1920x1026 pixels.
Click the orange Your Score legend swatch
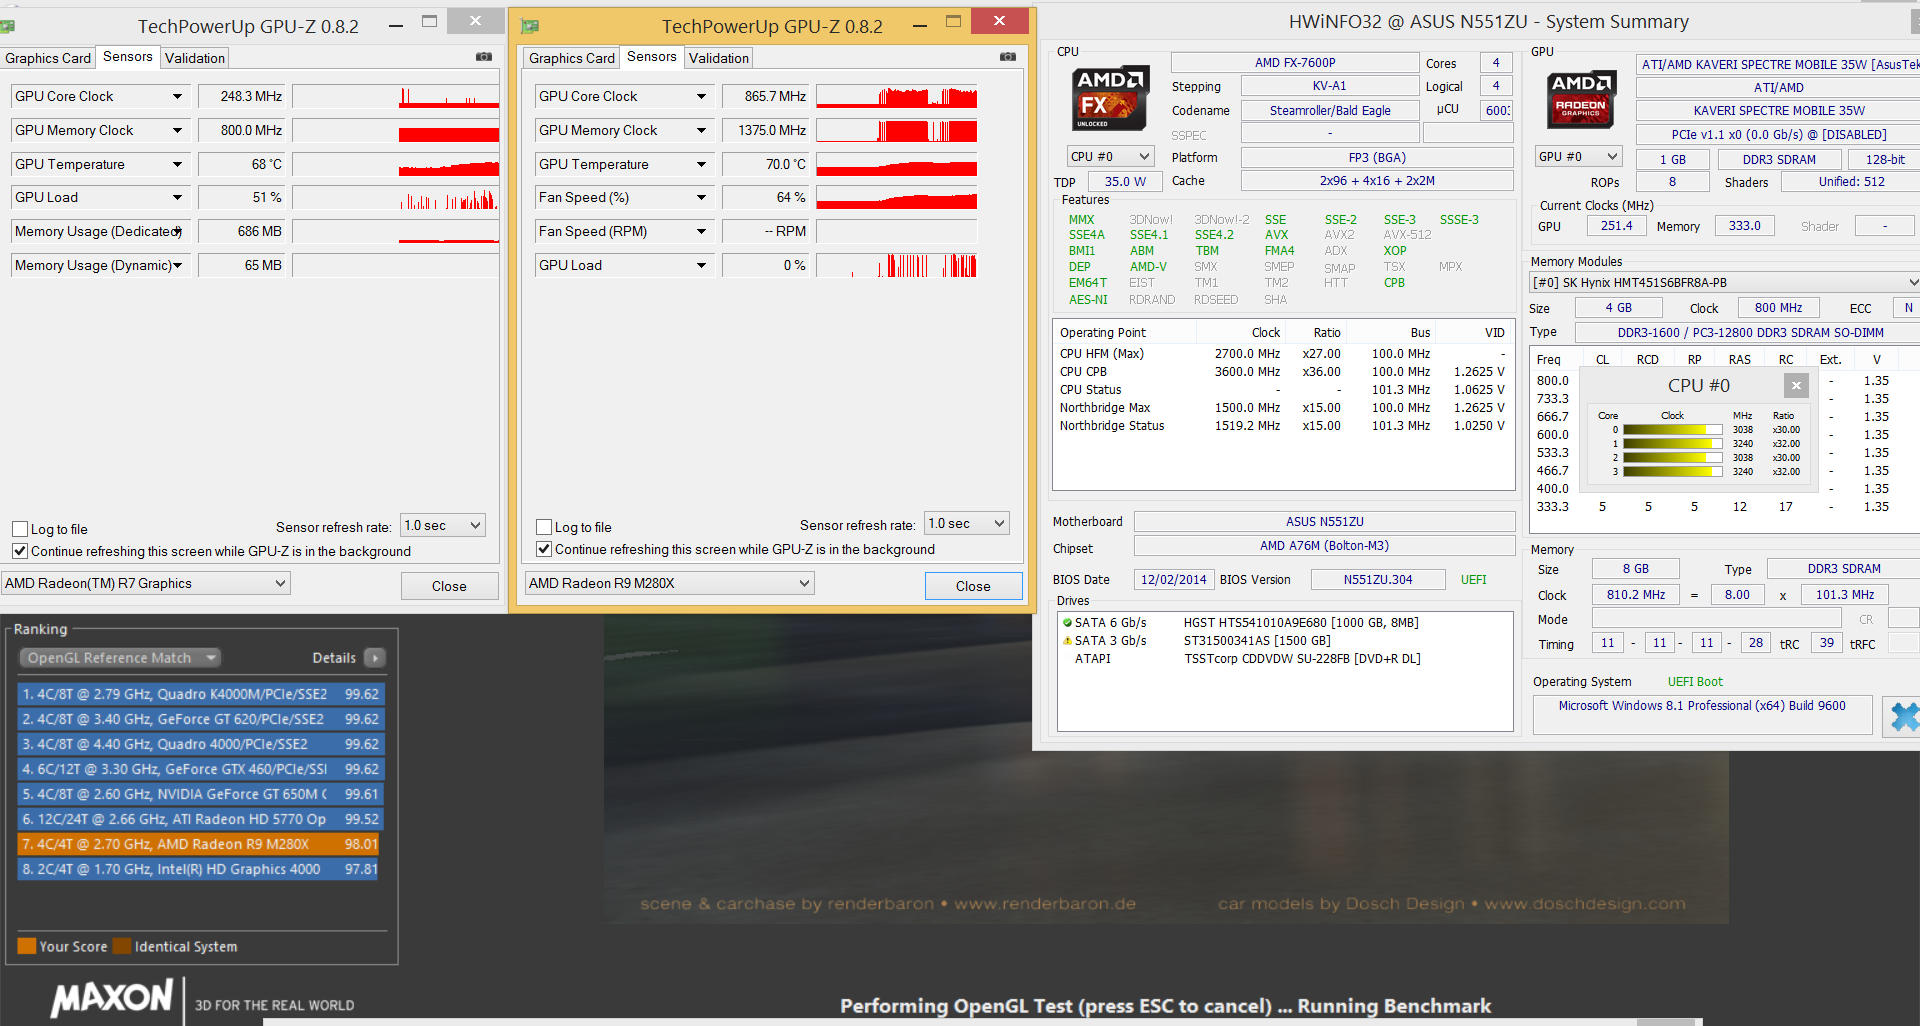click(x=27, y=946)
